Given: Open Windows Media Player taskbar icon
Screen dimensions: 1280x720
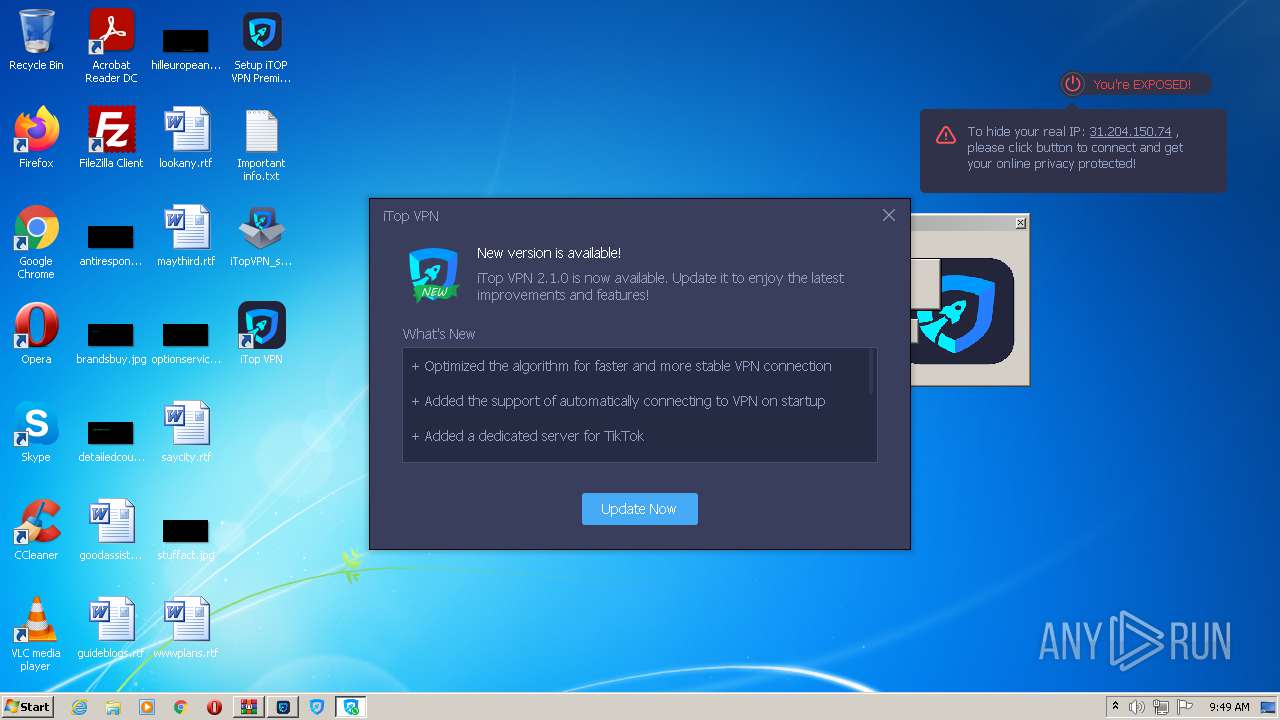Looking at the screenshot, I should pyautogui.click(x=147, y=707).
